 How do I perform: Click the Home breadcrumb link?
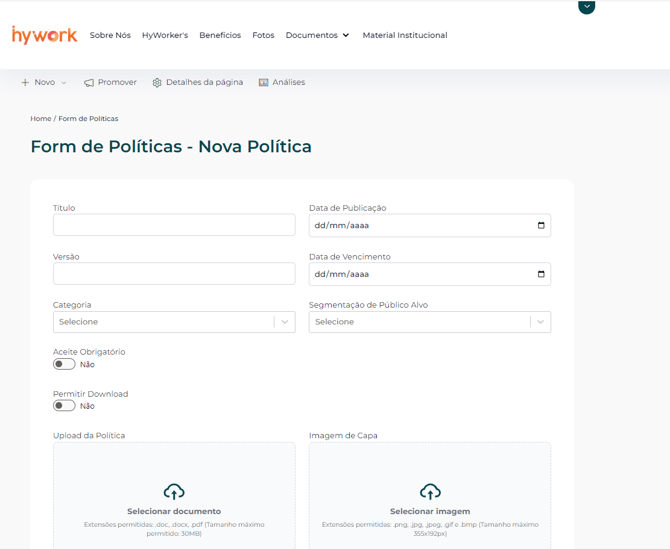pyautogui.click(x=40, y=119)
